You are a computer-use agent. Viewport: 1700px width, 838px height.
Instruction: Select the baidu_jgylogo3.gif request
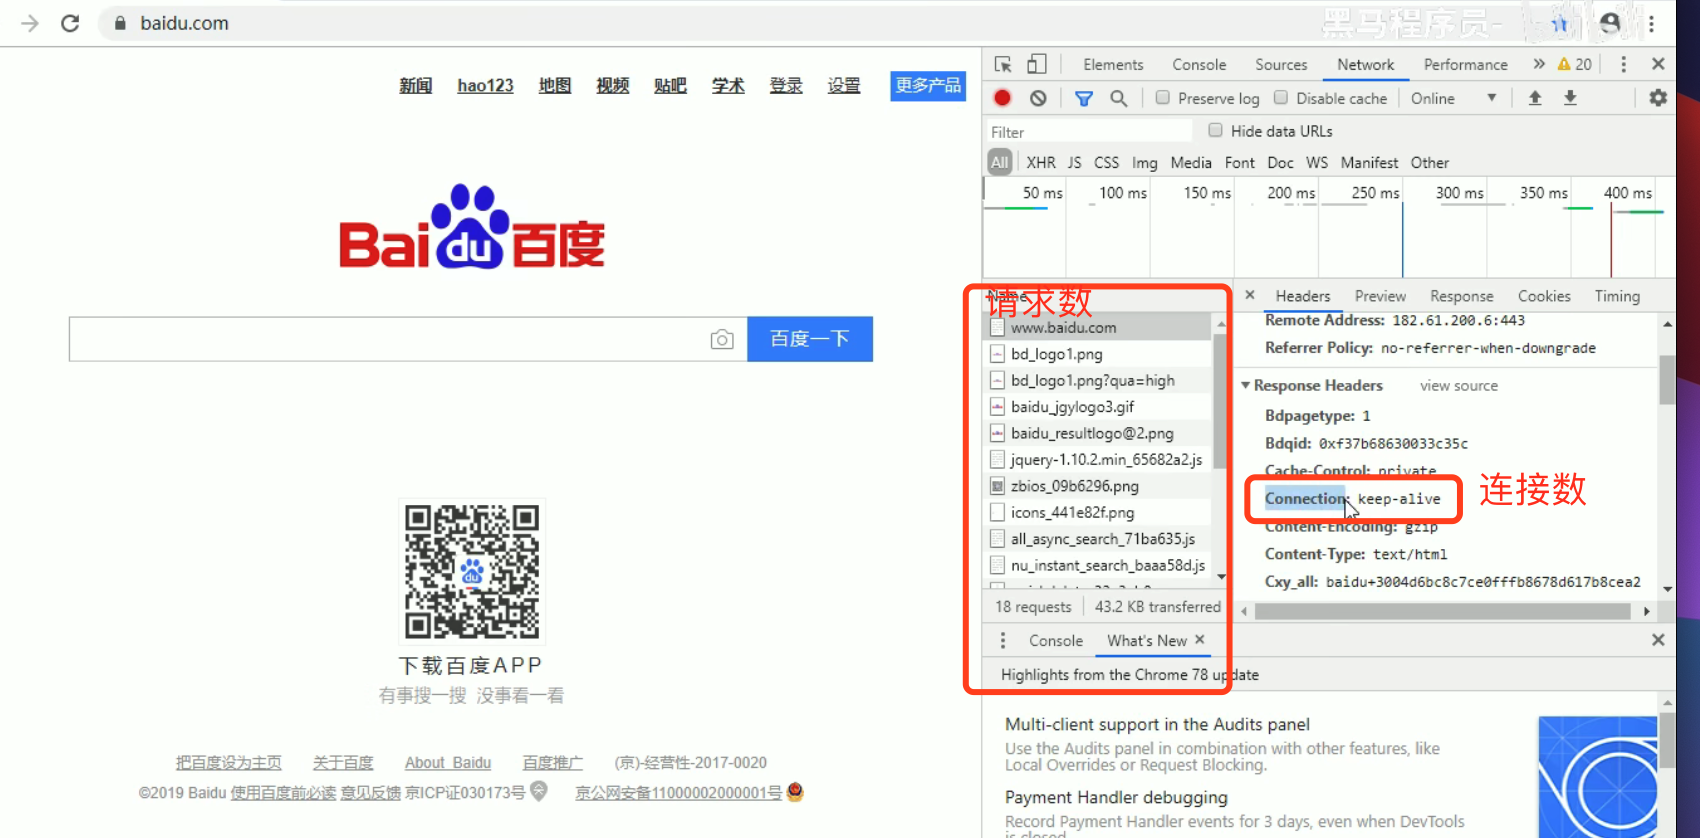pyautogui.click(x=1098, y=407)
